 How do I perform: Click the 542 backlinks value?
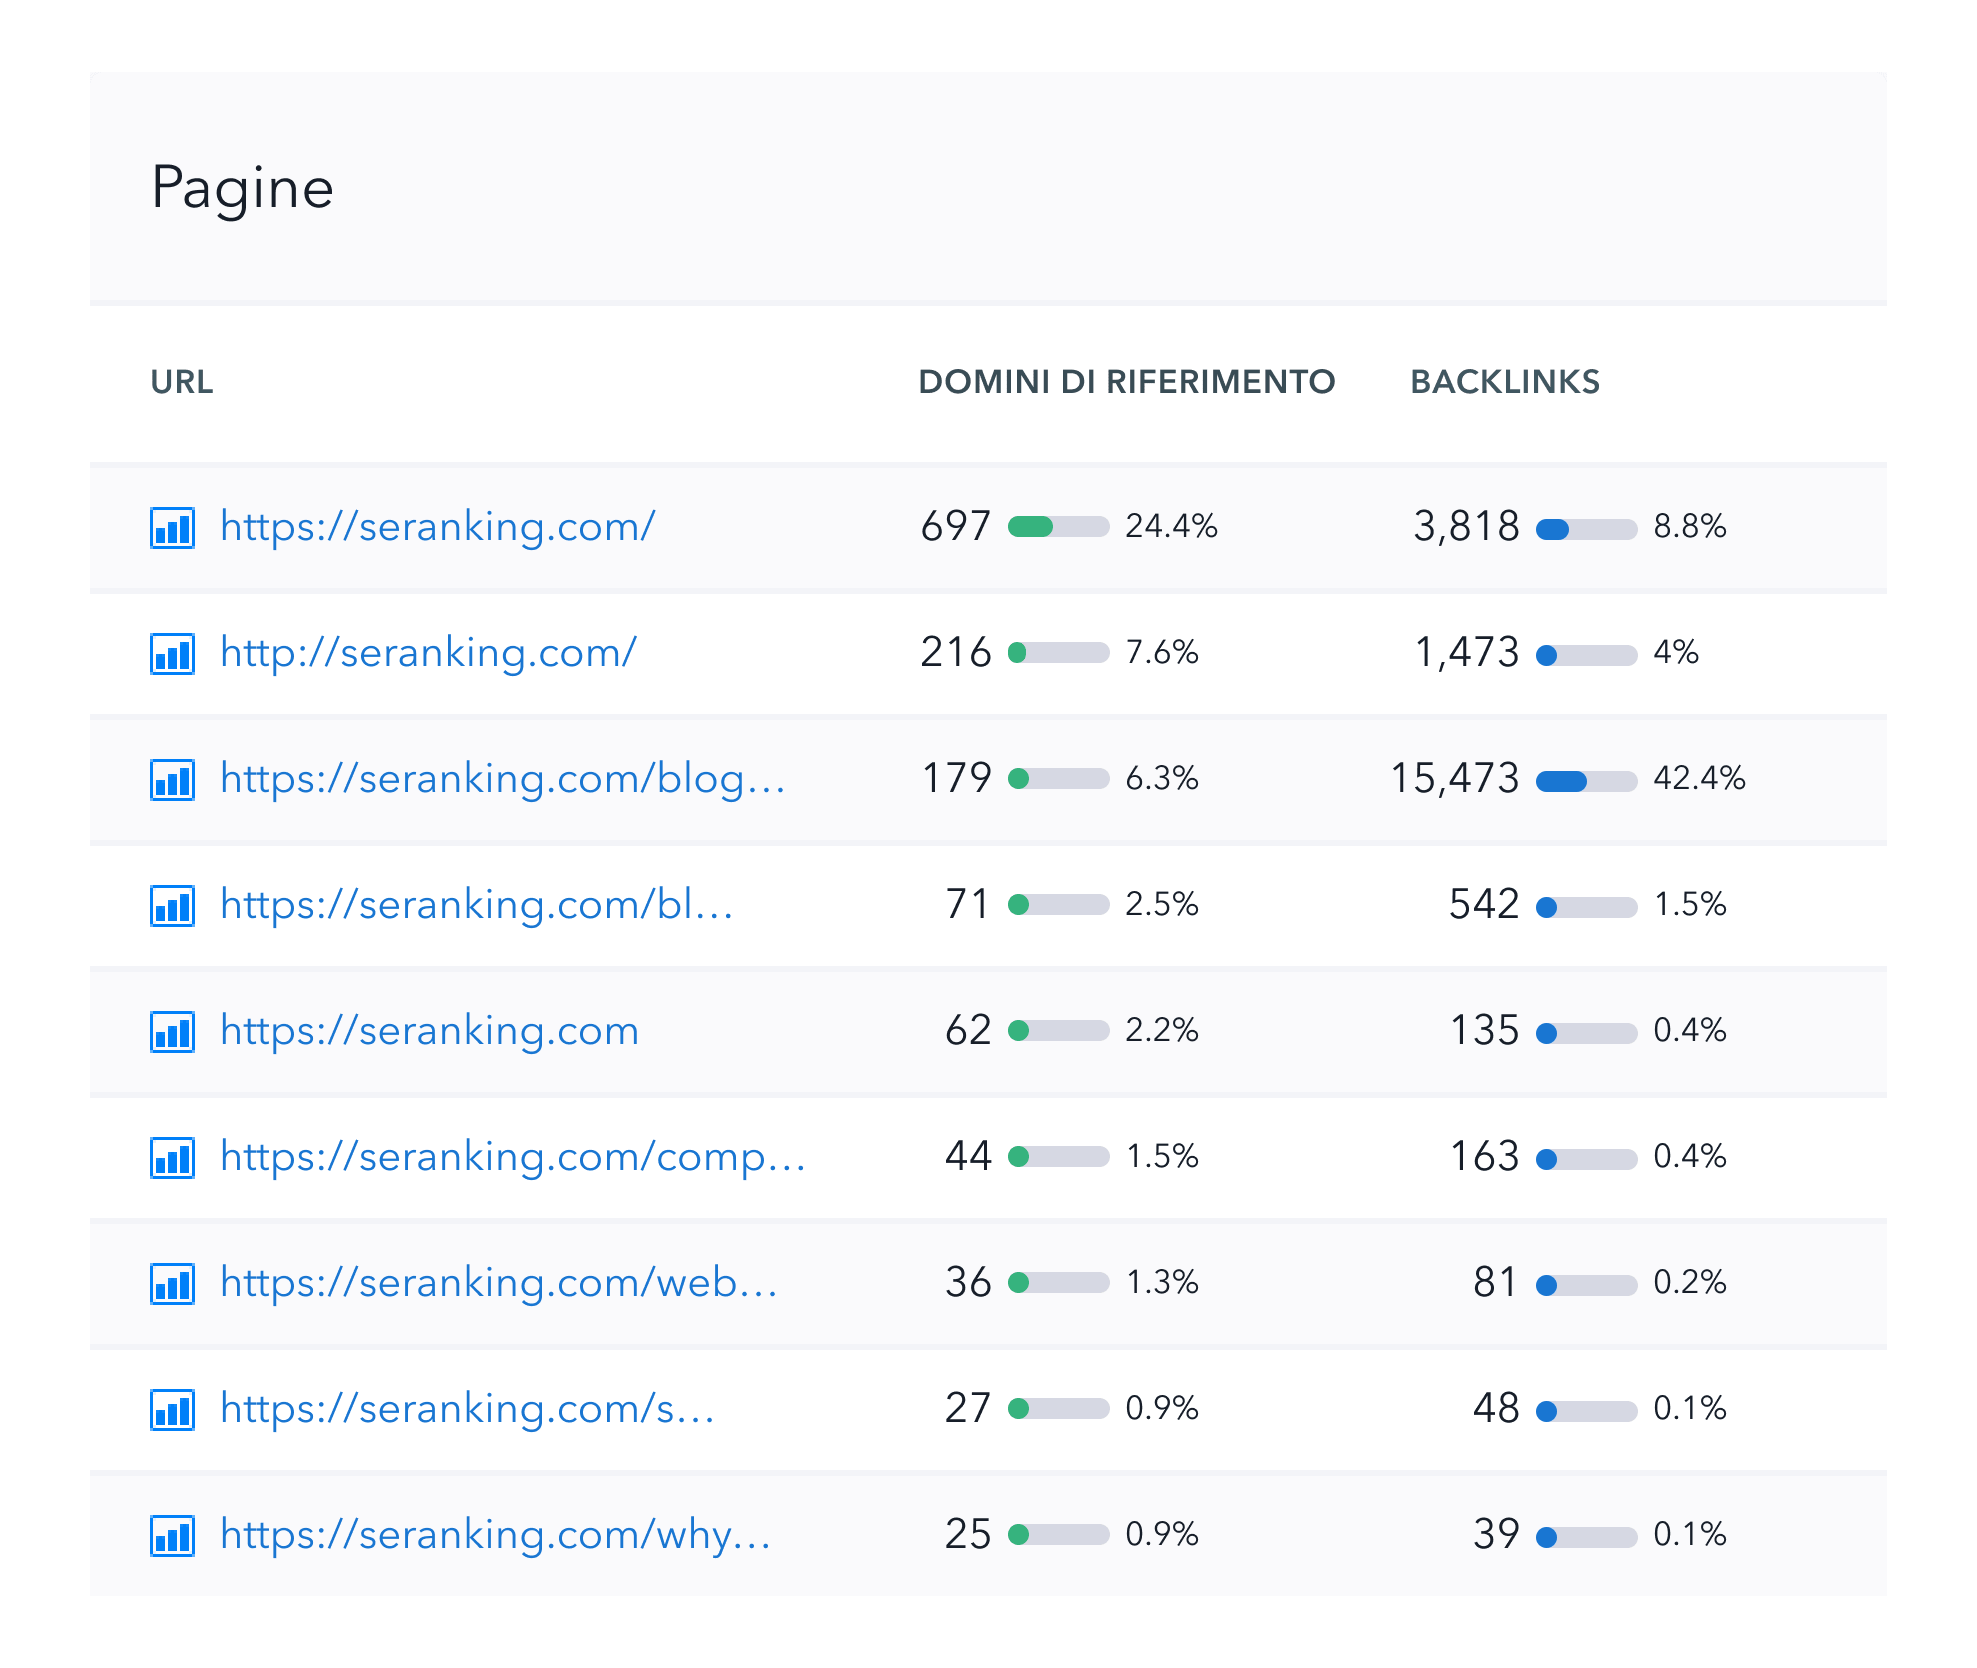point(1484,905)
